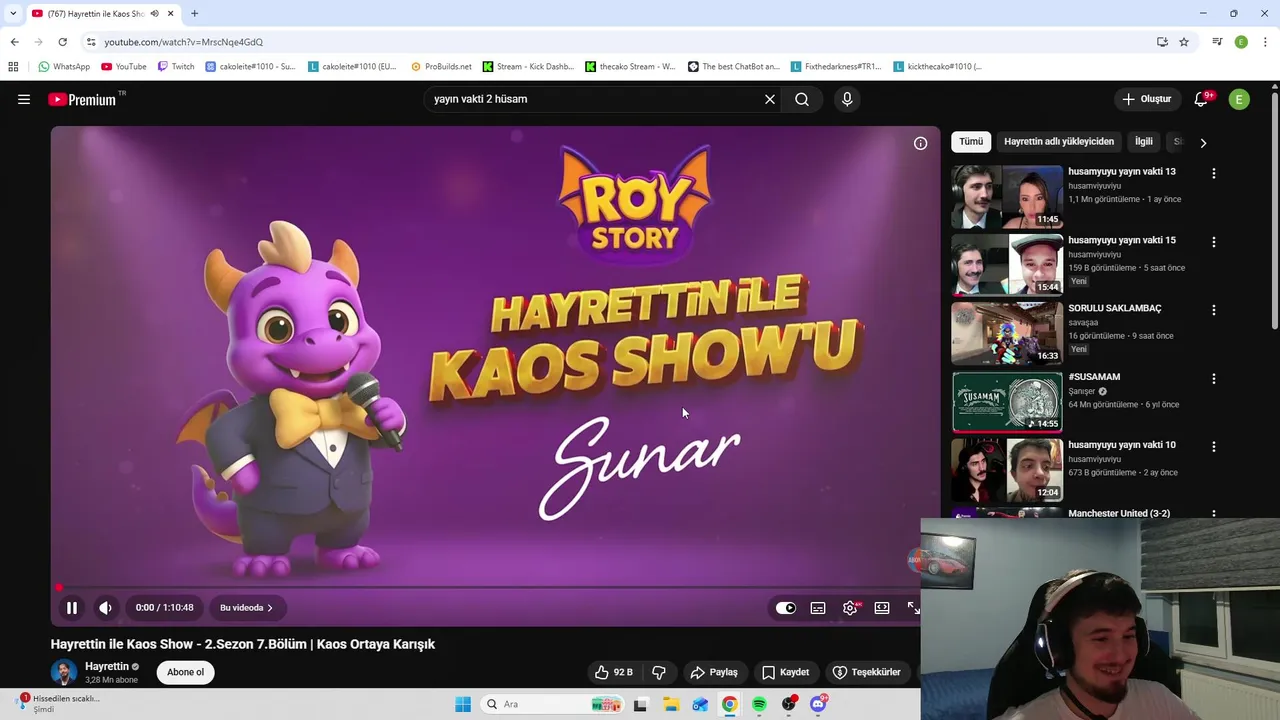Viewport: 1280px width, 720px height.
Task: Subscribe with the 'Abone ol' button
Action: [185, 672]
